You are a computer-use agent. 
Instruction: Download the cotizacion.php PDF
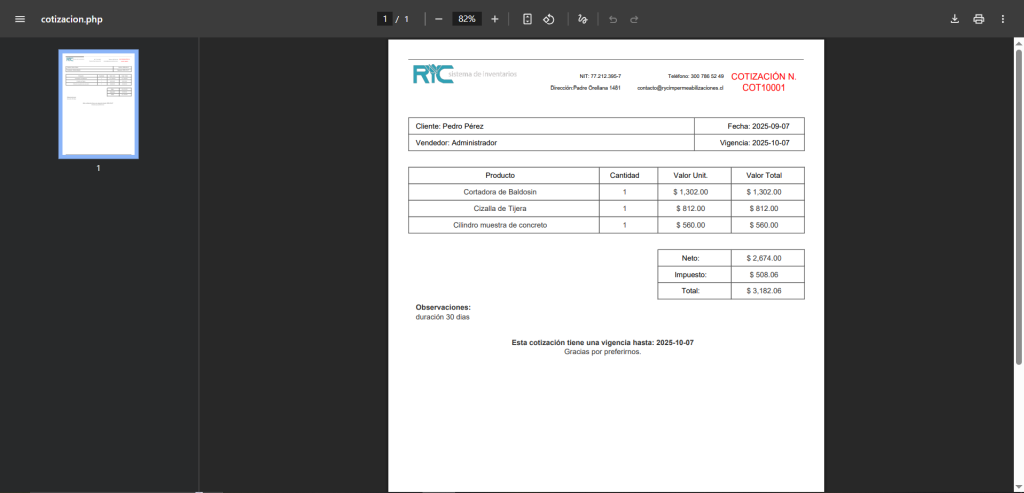954,19
